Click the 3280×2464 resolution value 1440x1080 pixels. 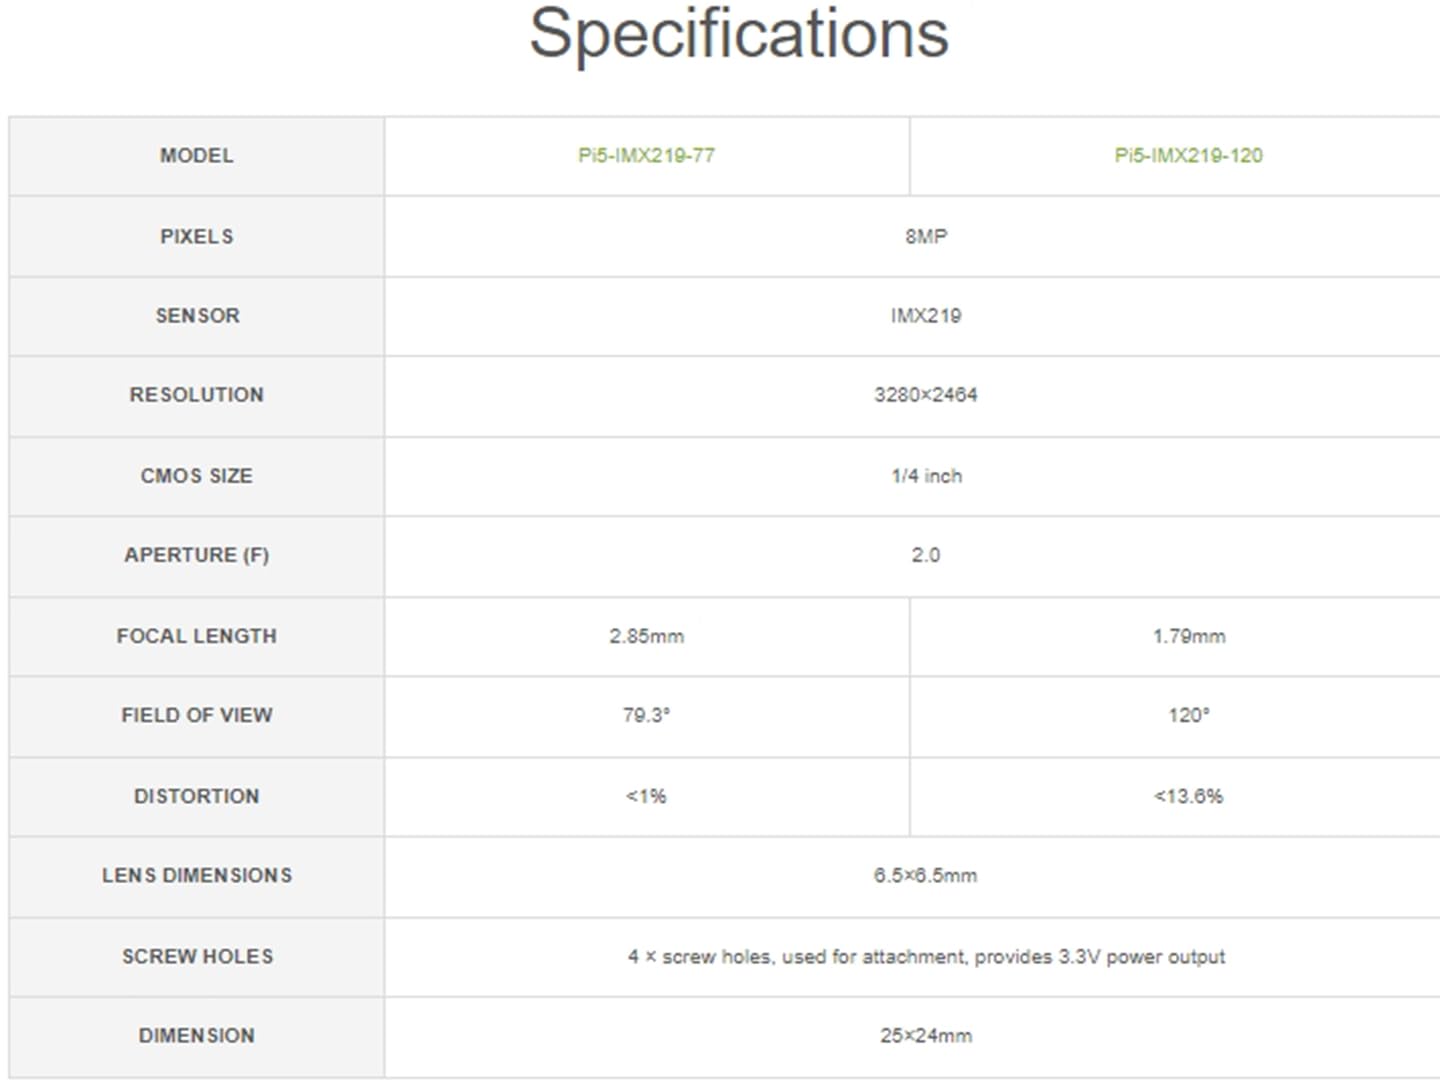[926, 395]
